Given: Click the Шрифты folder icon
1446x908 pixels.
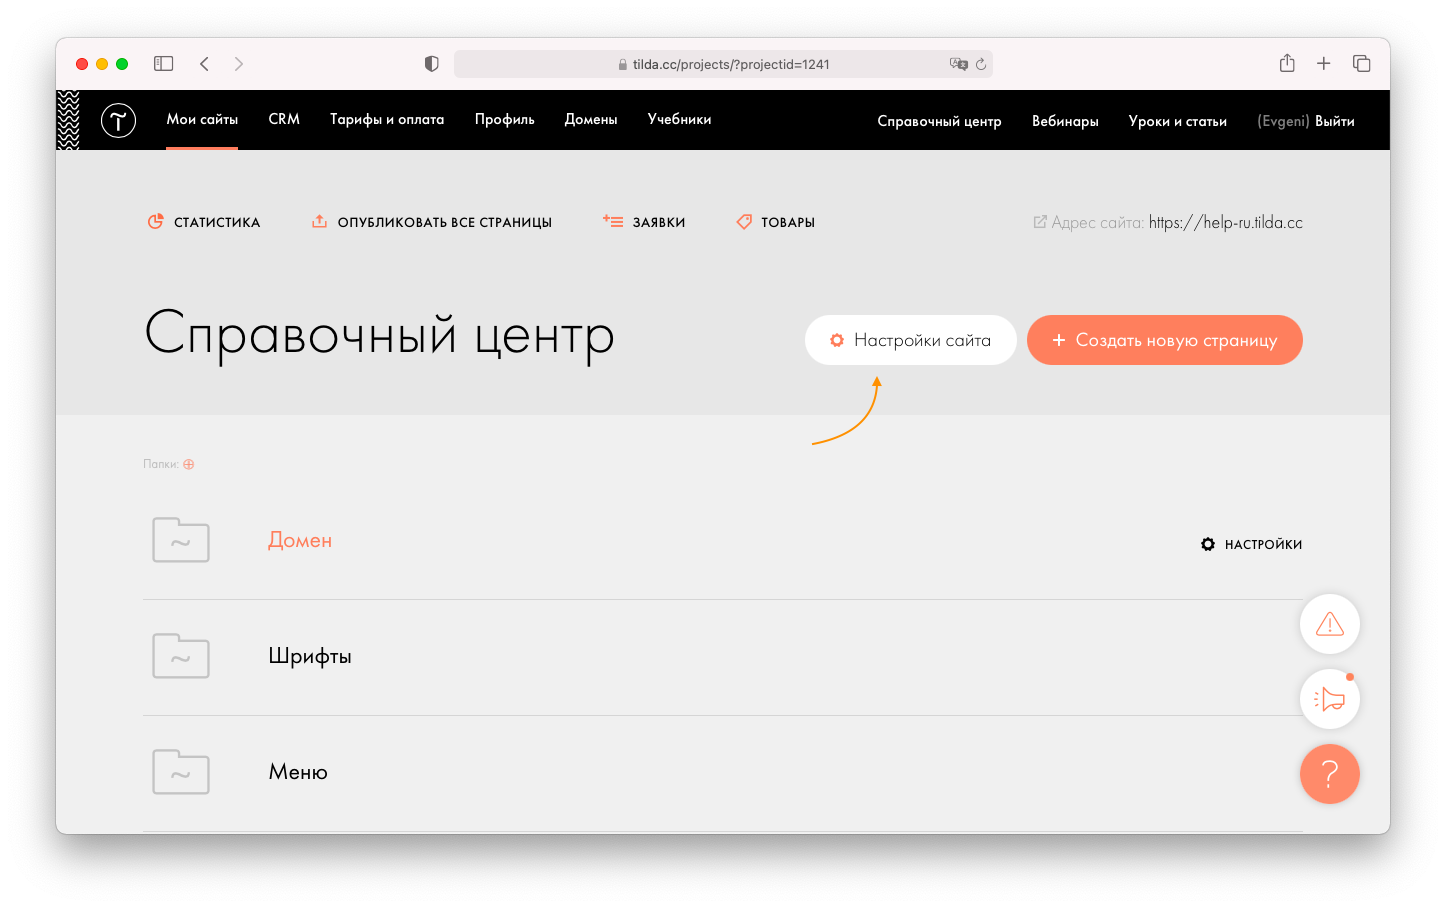Looking at the screenshot, I should 181,656.
